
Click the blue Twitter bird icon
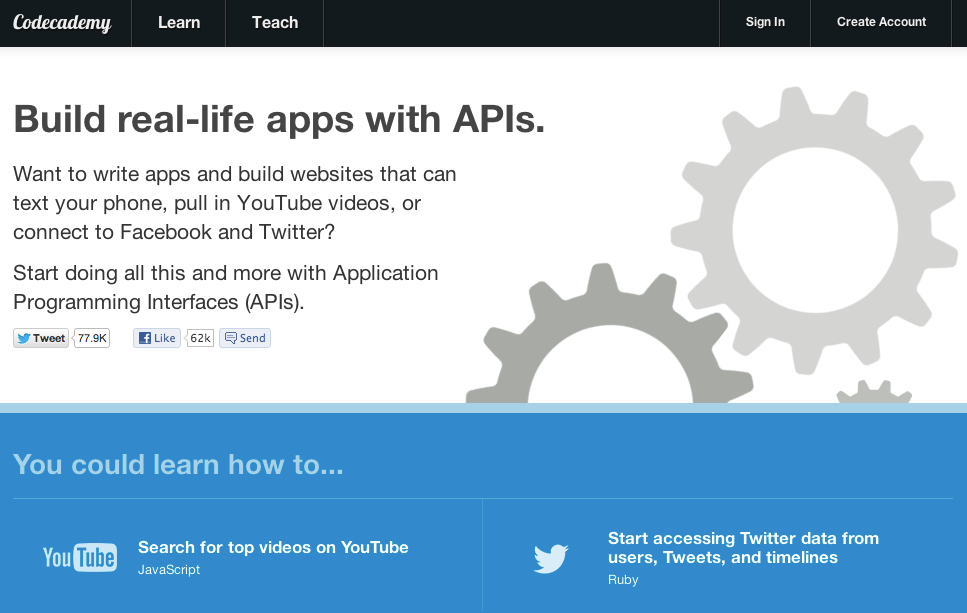tap(551, 557)
